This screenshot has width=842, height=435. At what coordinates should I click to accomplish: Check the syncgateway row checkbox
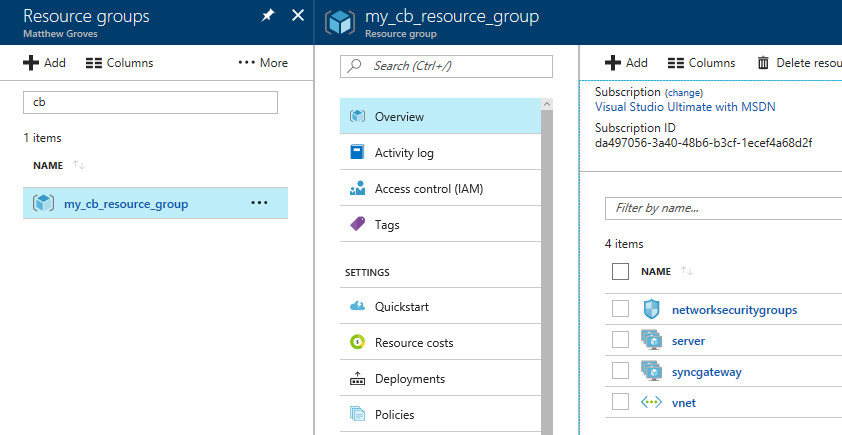tap(620, 371)
